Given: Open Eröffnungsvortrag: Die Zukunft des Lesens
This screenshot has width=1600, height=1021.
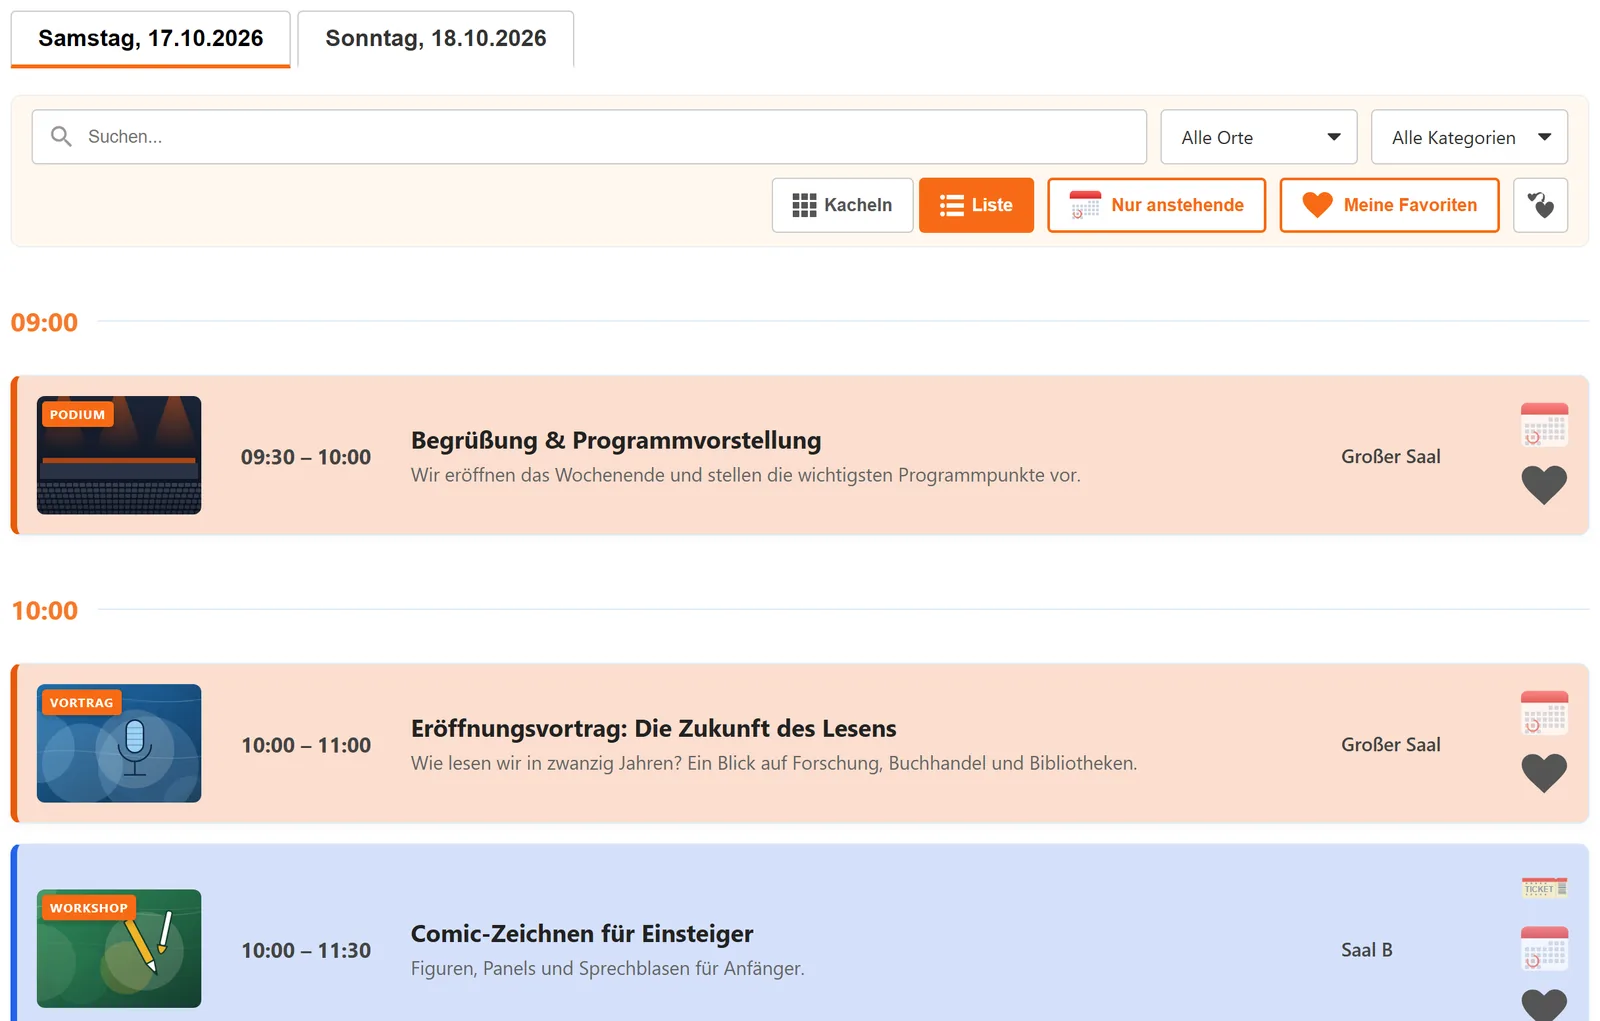Looking at the screenshot, I should pos(654,729).
